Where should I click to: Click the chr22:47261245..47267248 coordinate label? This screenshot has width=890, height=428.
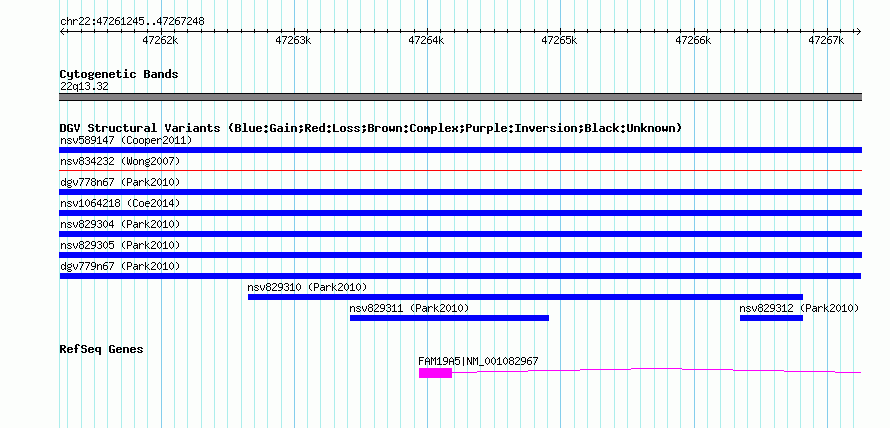pos(132,22)
